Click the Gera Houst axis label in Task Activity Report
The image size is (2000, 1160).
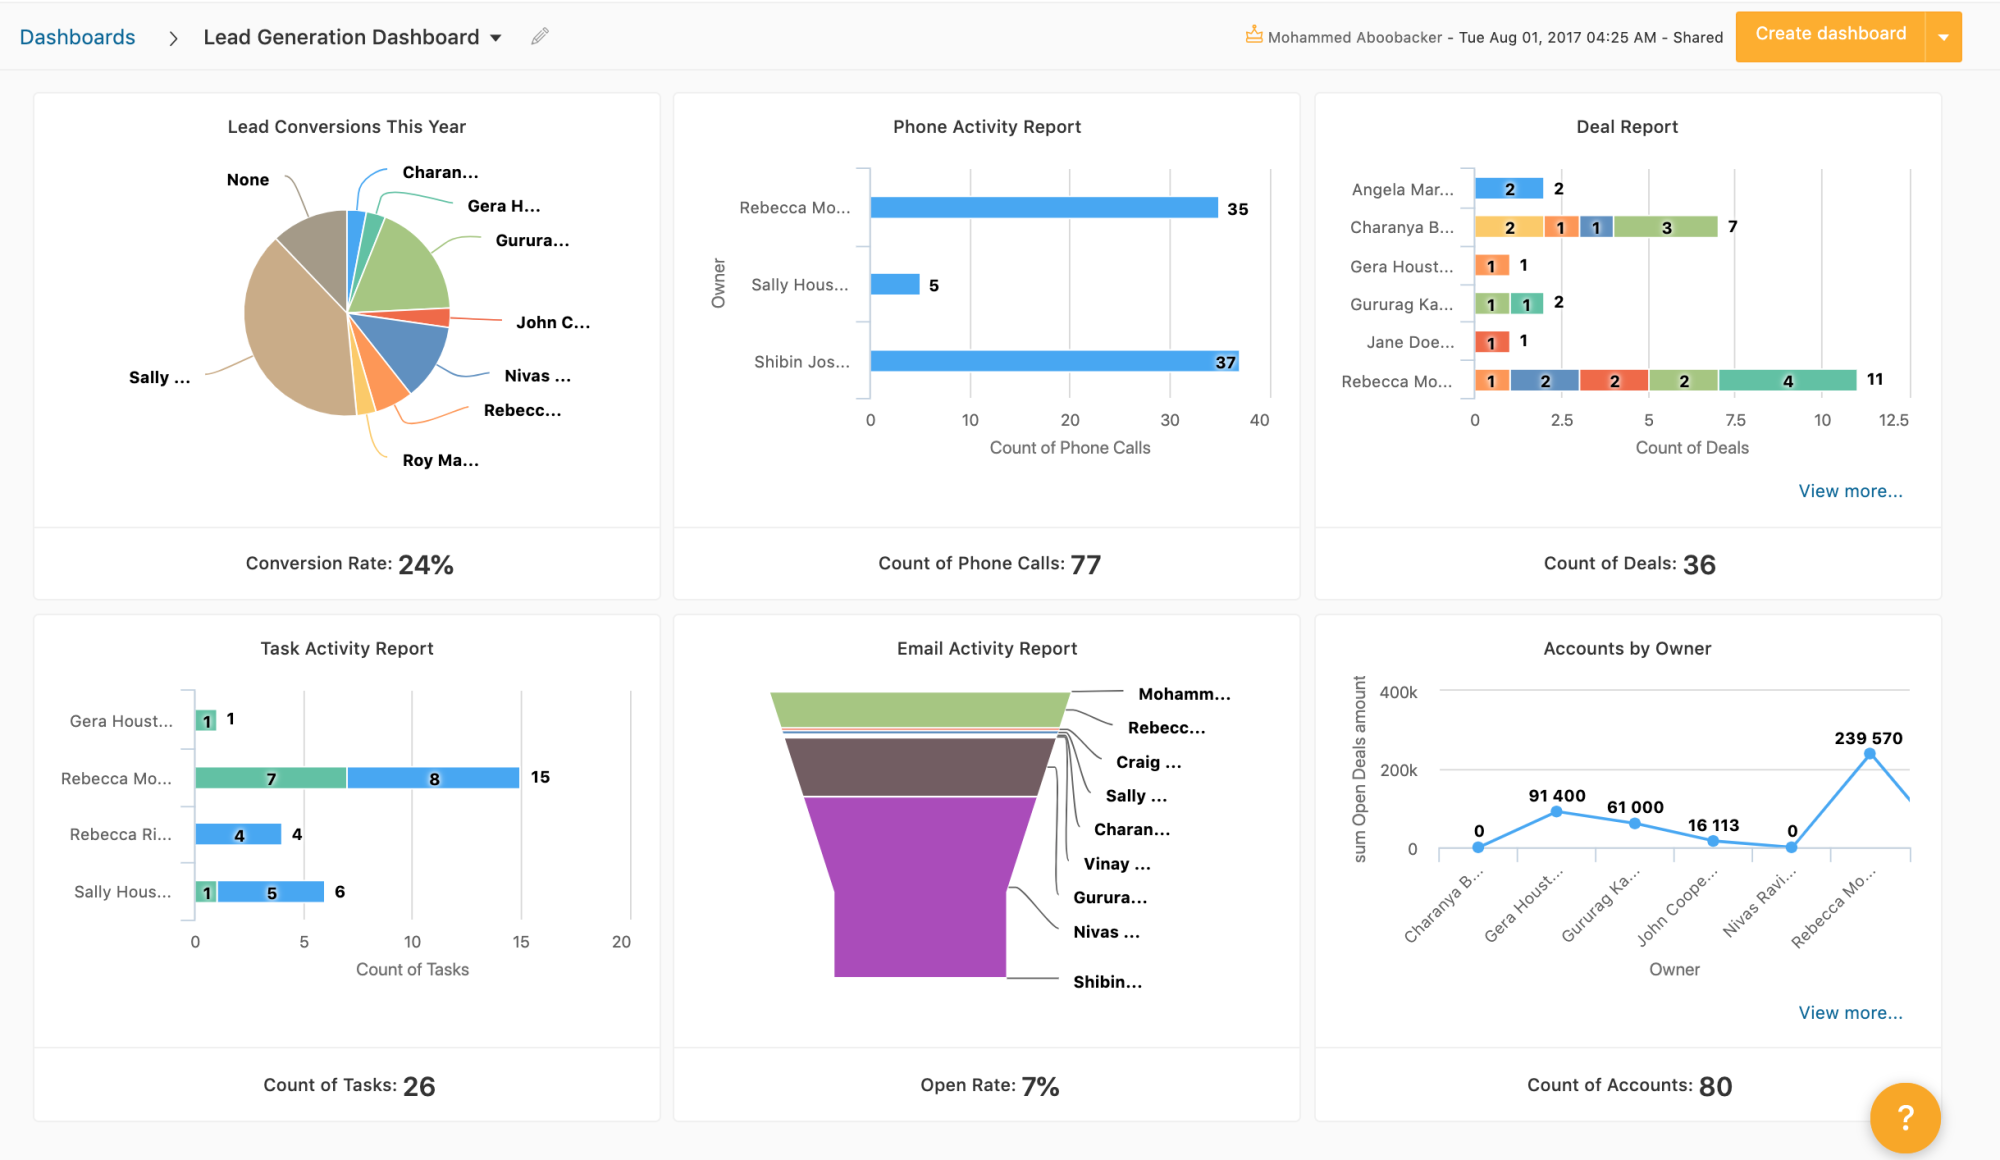tap(120, 720)
